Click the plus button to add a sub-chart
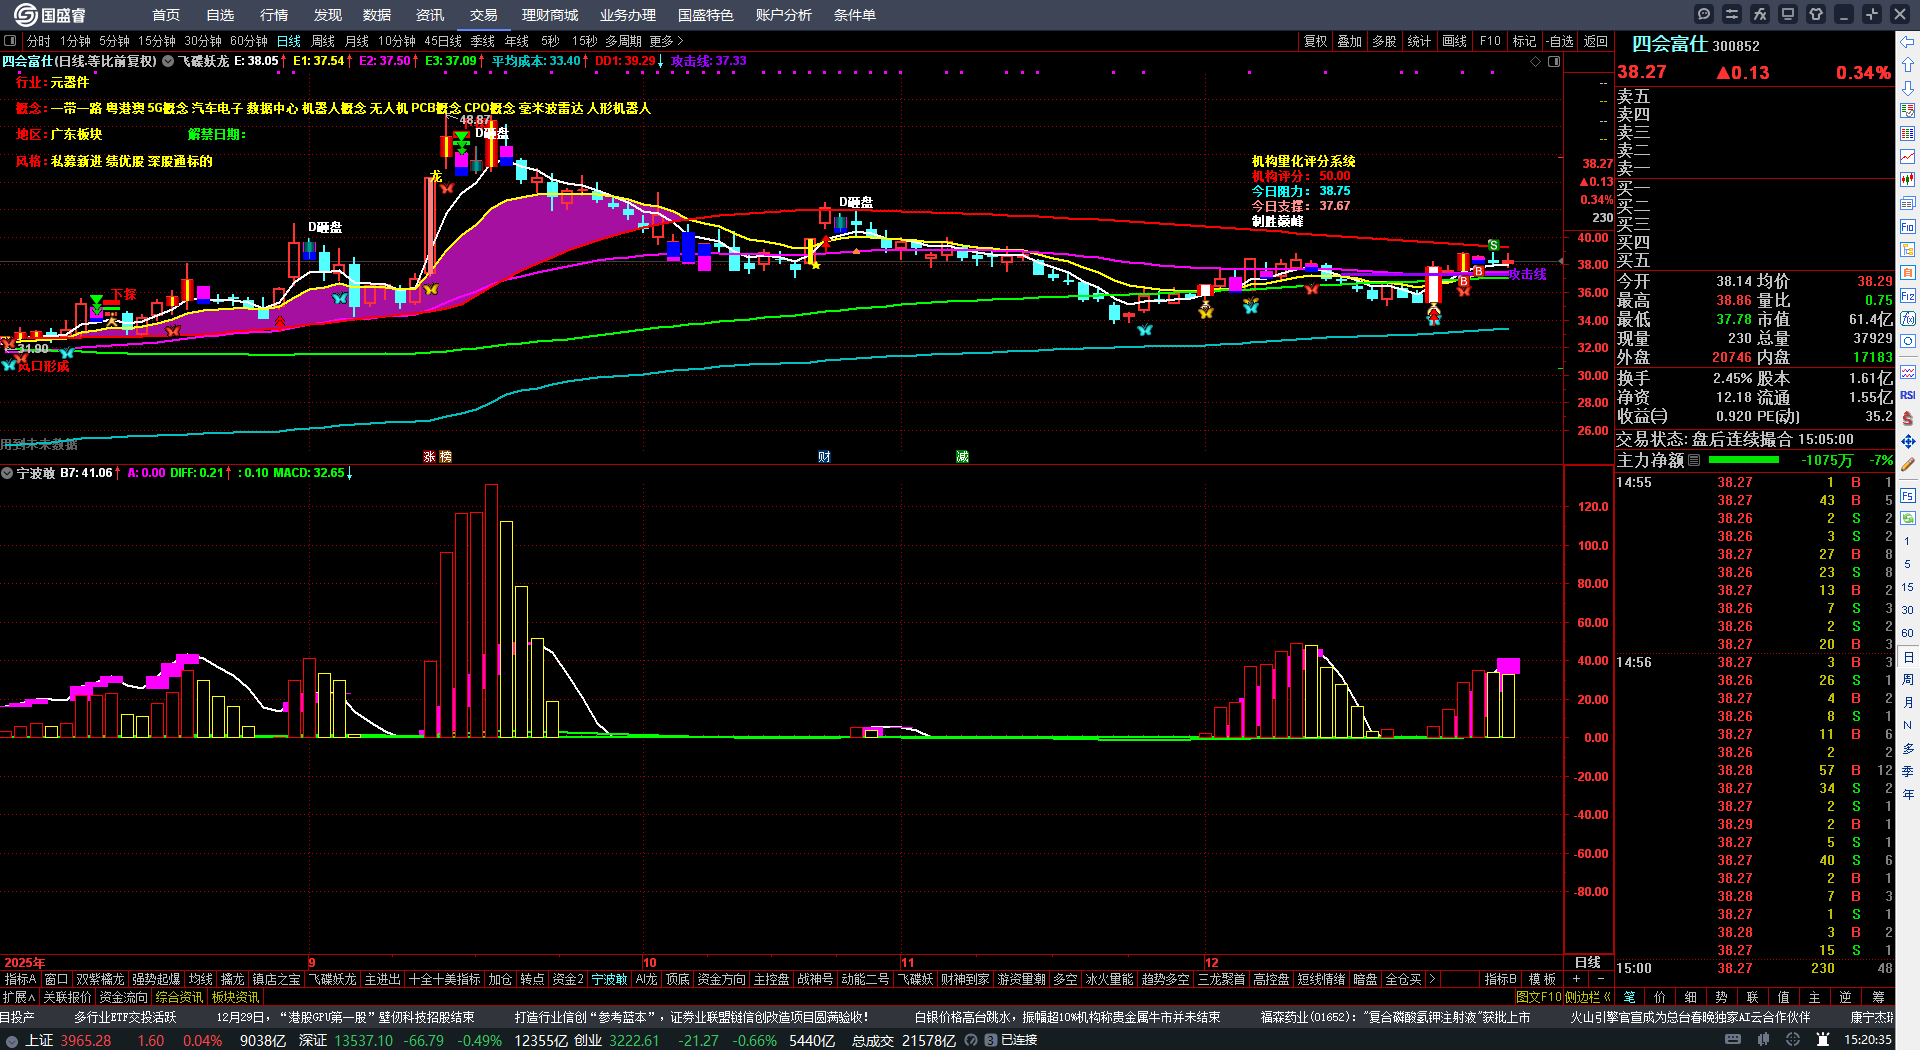Image resolution: width=1920 pixels, height=1050 pixels. click(x=1576, y=979)
